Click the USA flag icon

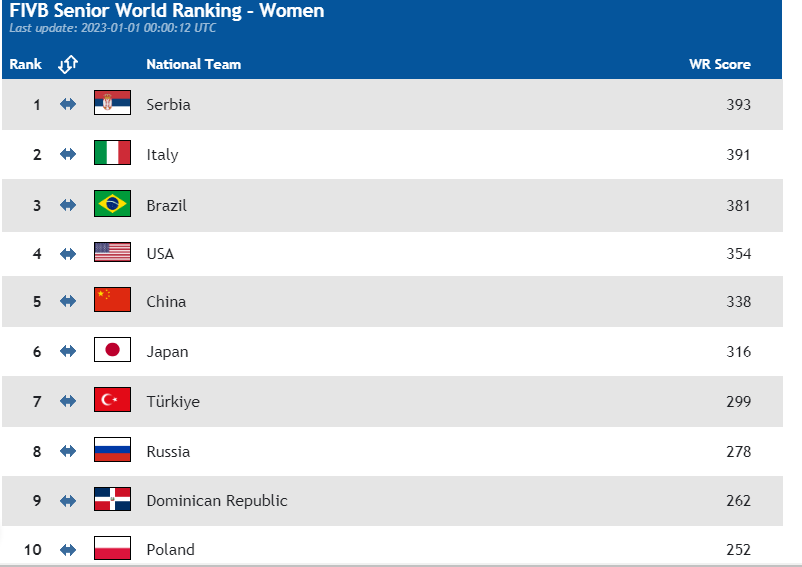click(x=112, y=253)
